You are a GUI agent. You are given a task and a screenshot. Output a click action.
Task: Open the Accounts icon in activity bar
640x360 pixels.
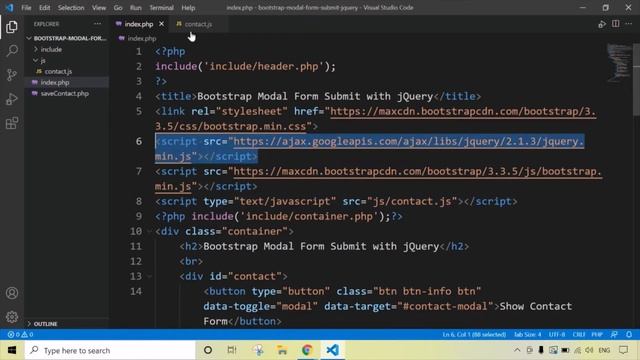[x=12, y=293]
